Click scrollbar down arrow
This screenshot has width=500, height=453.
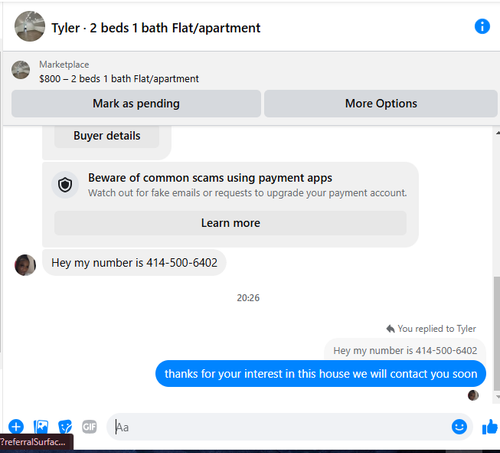click(x=497, y=397)
